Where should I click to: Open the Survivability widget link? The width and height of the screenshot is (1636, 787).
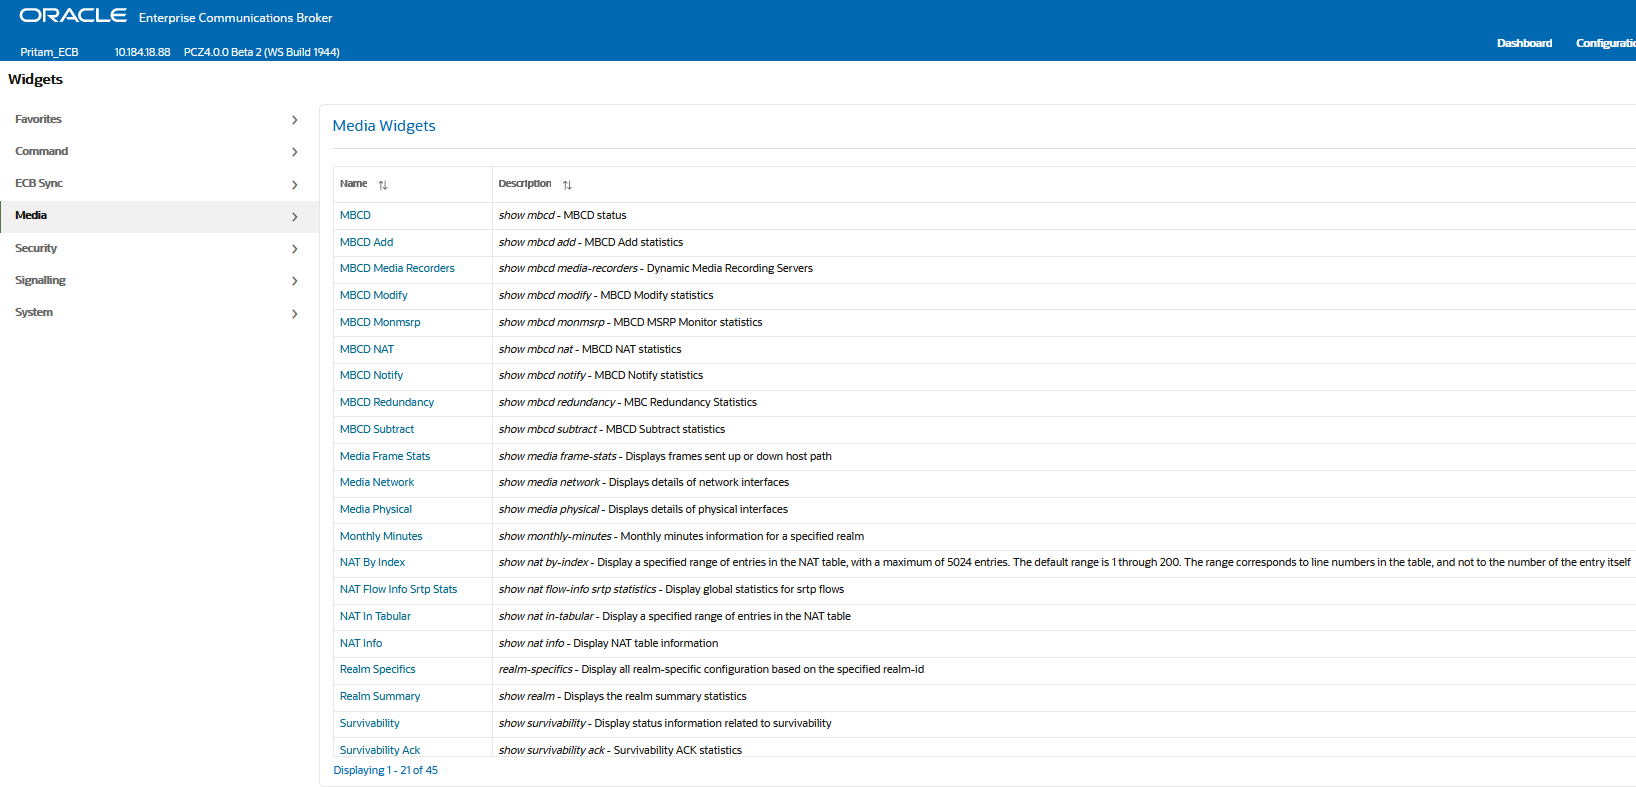[369, 723]
